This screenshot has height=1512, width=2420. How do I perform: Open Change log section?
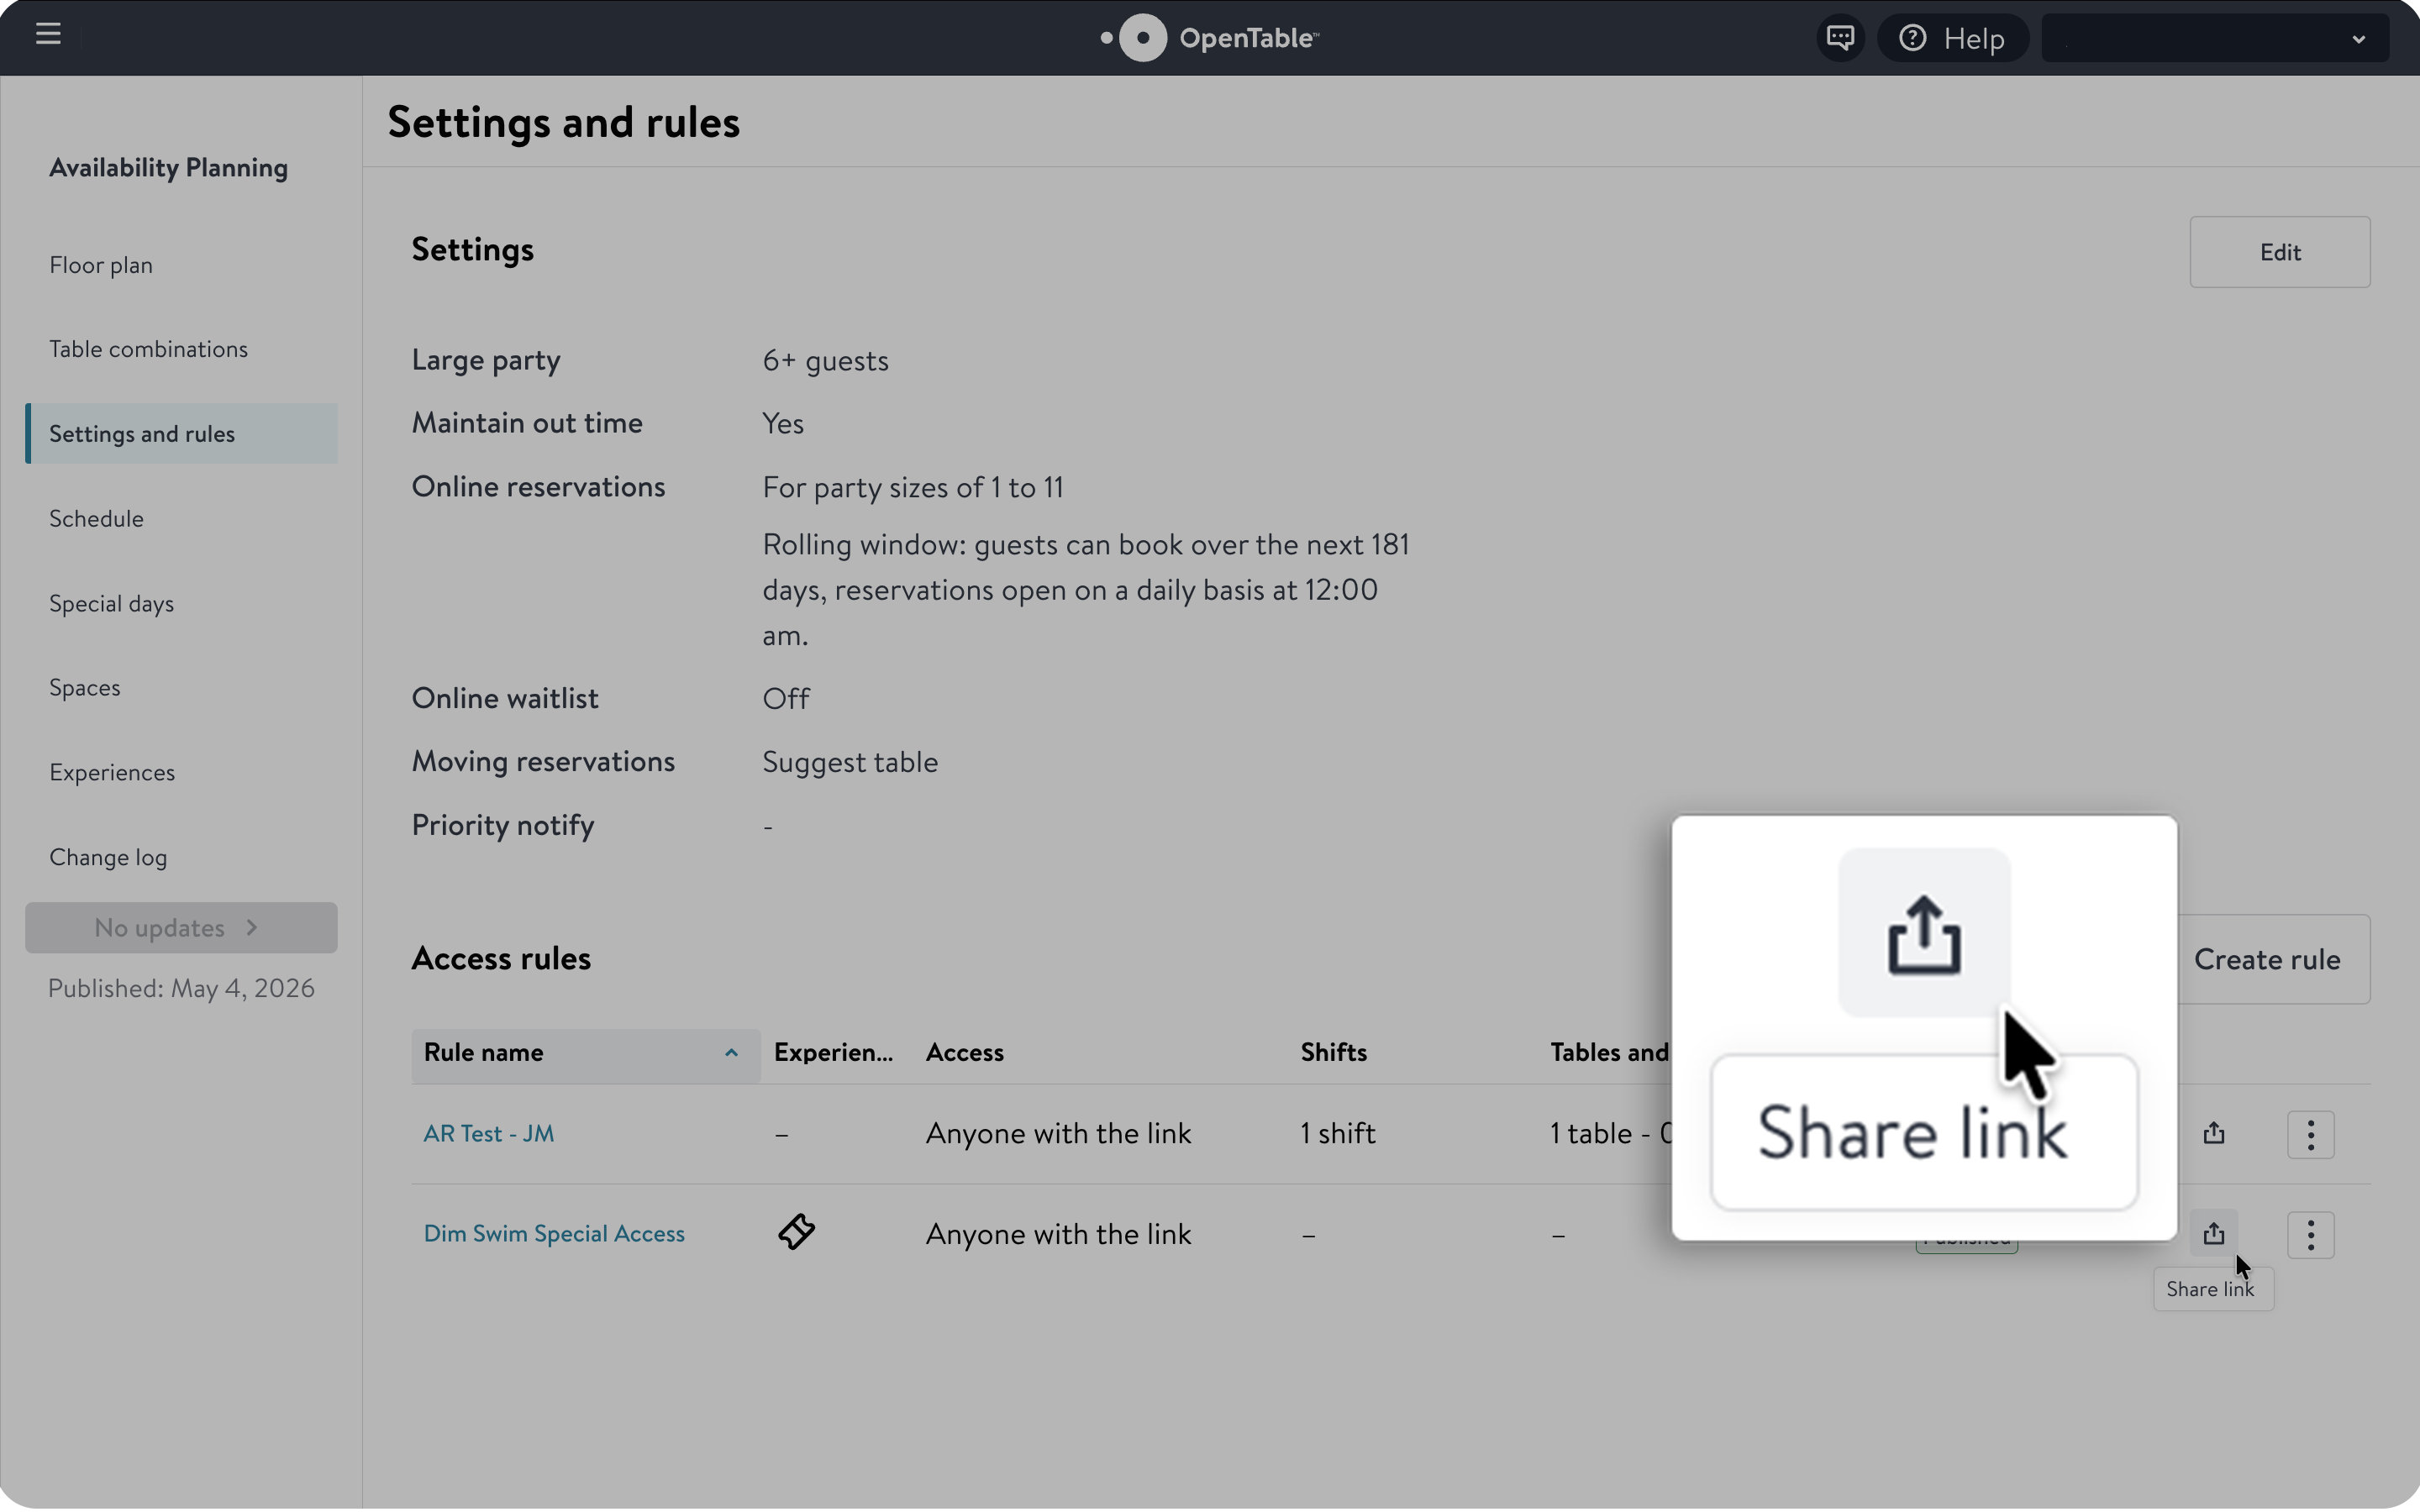coord(108,857)
